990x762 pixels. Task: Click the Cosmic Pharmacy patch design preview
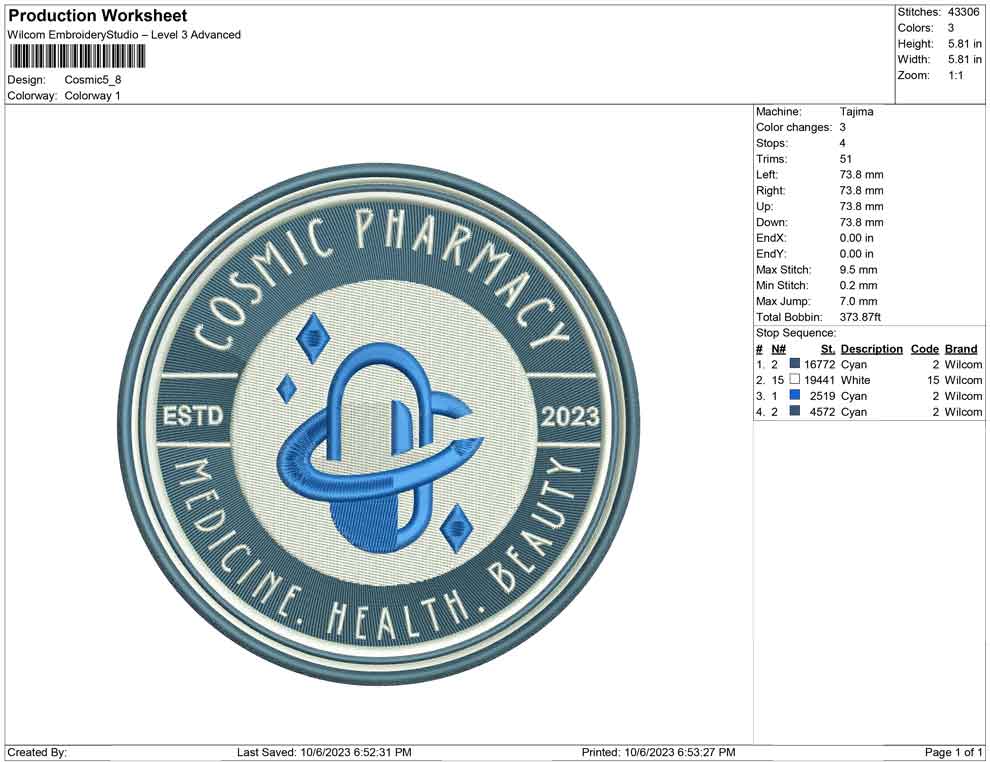(379, 426)
